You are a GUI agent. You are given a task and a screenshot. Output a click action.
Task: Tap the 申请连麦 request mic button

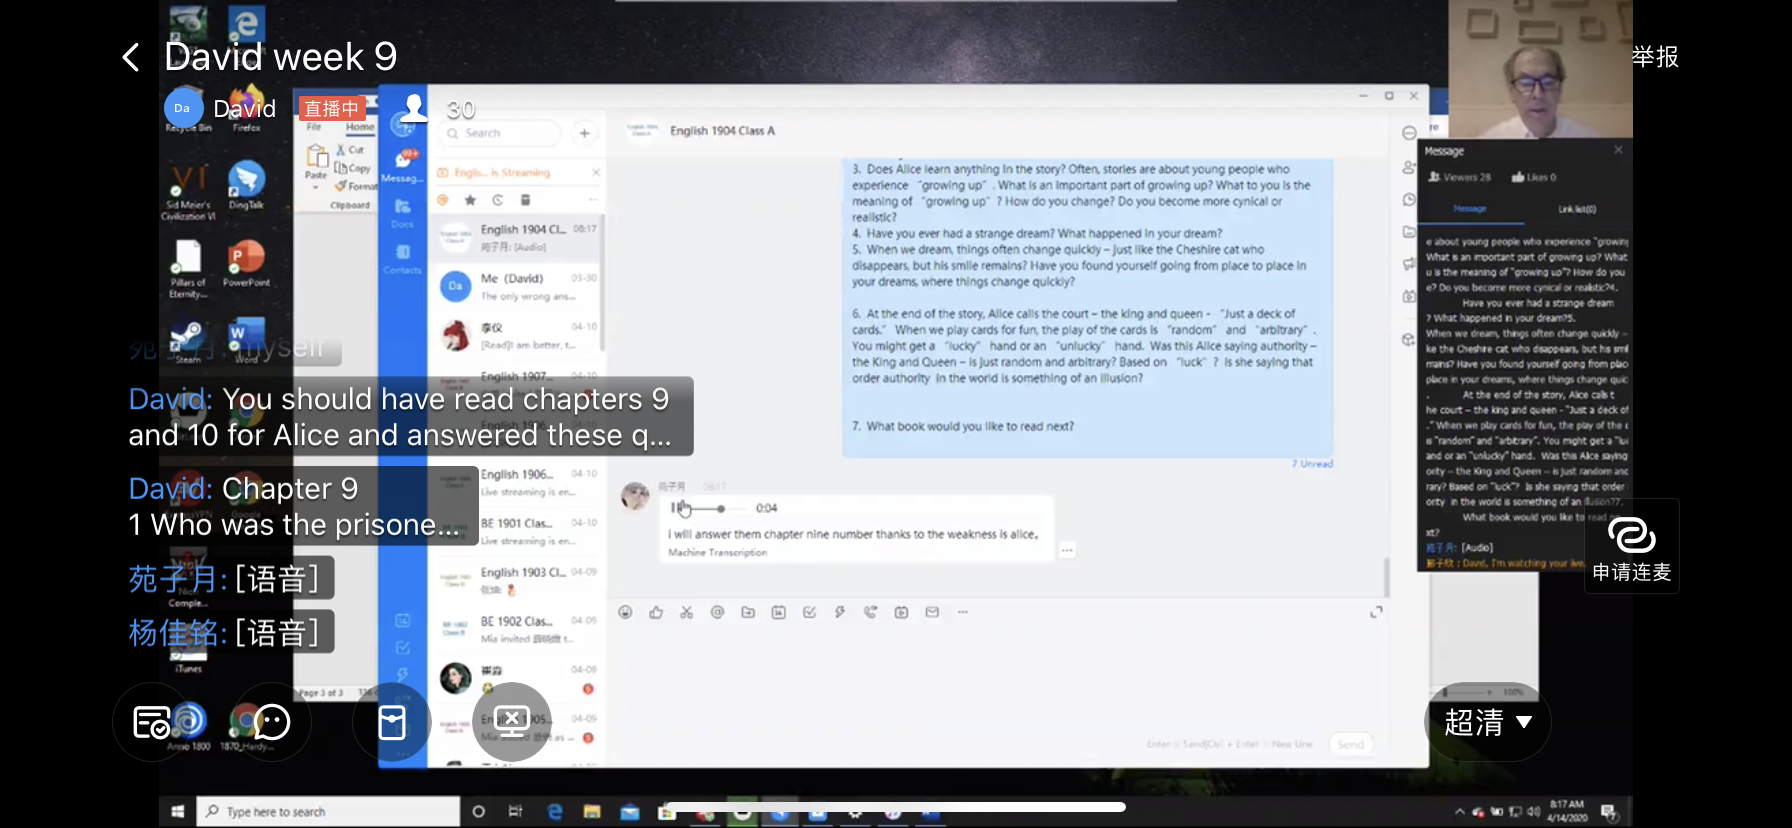(1632, 547)
